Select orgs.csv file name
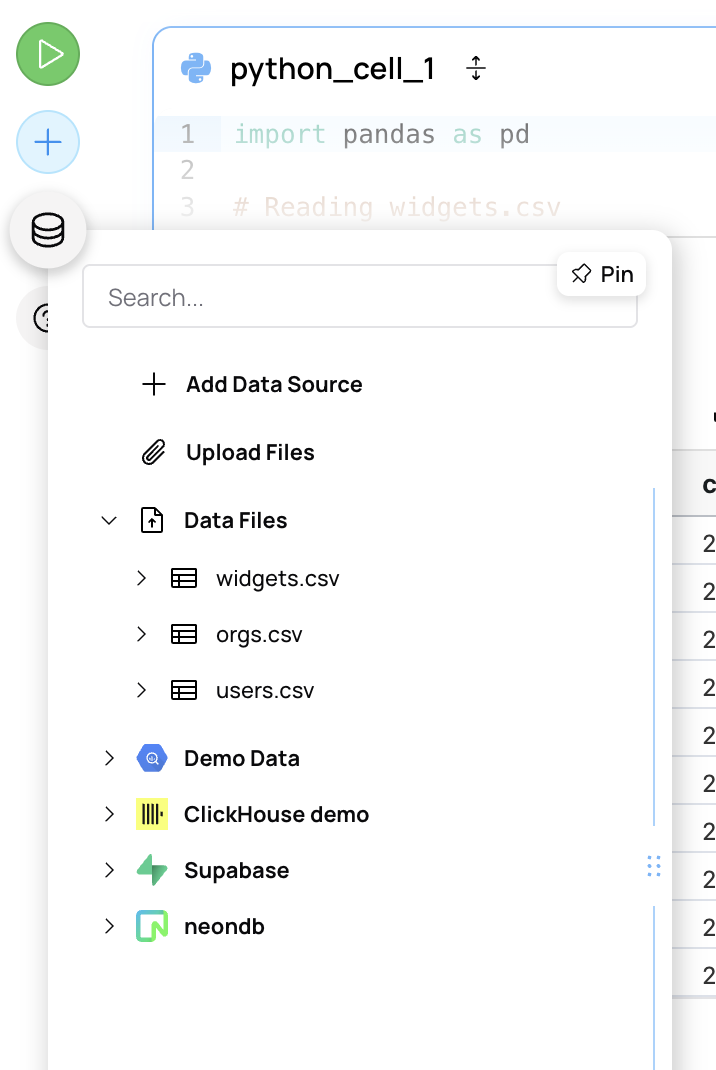 click(x=259, y=635)
